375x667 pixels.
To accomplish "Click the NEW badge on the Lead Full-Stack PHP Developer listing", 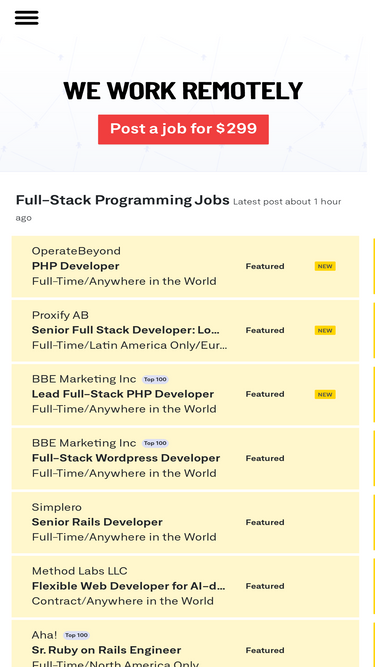I will 325,394.
